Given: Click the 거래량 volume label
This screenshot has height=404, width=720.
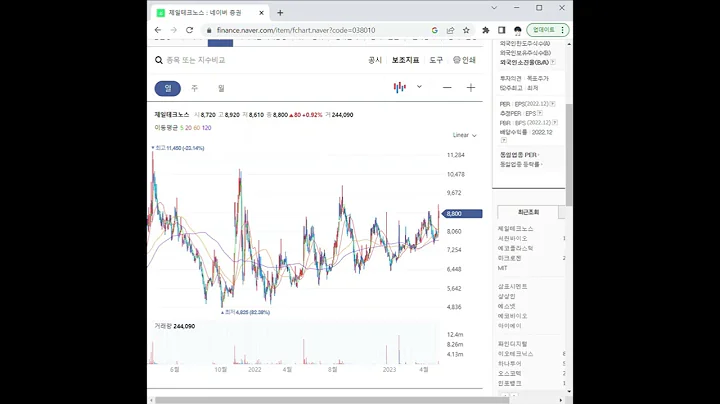Looking at the screenshot, I should pyautogui.click(x=161, y=326).
